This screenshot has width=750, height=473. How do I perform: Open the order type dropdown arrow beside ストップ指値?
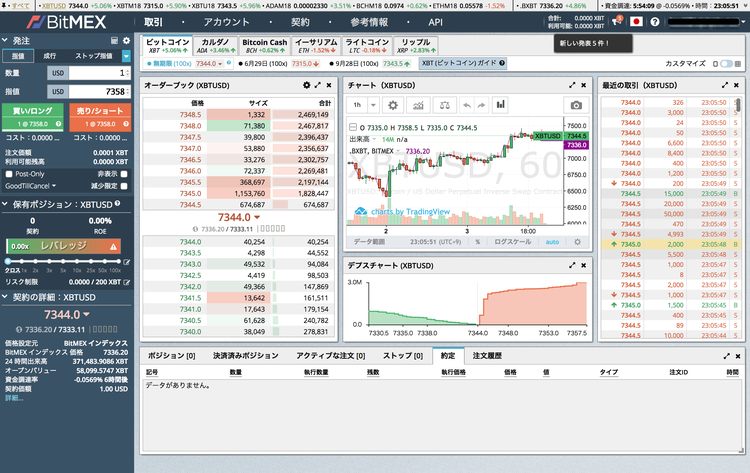[126, 56]
